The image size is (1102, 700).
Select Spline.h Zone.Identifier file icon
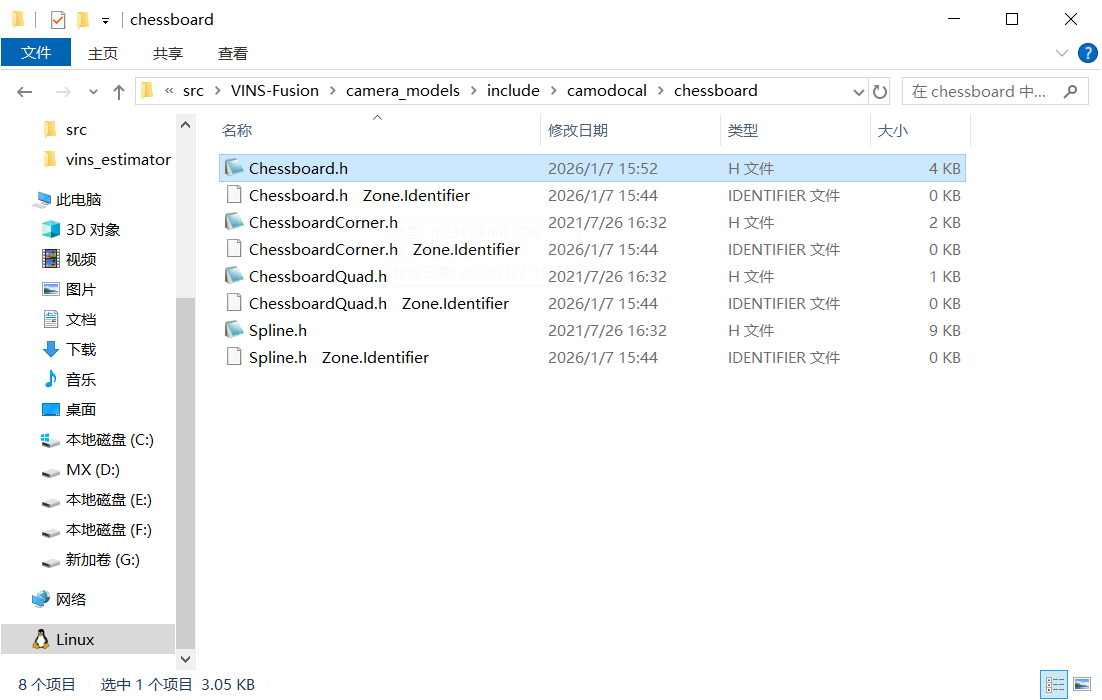[x=234, y=357]
